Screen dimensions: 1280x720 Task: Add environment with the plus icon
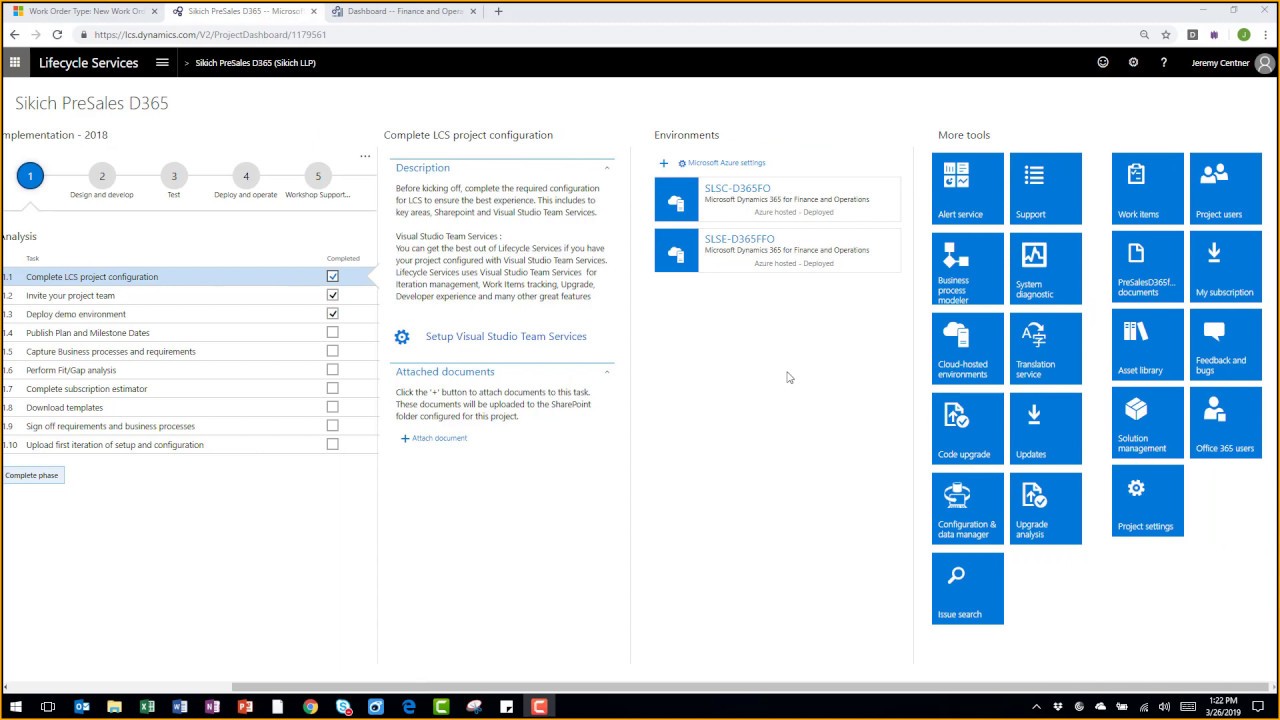tap(663, 163)
